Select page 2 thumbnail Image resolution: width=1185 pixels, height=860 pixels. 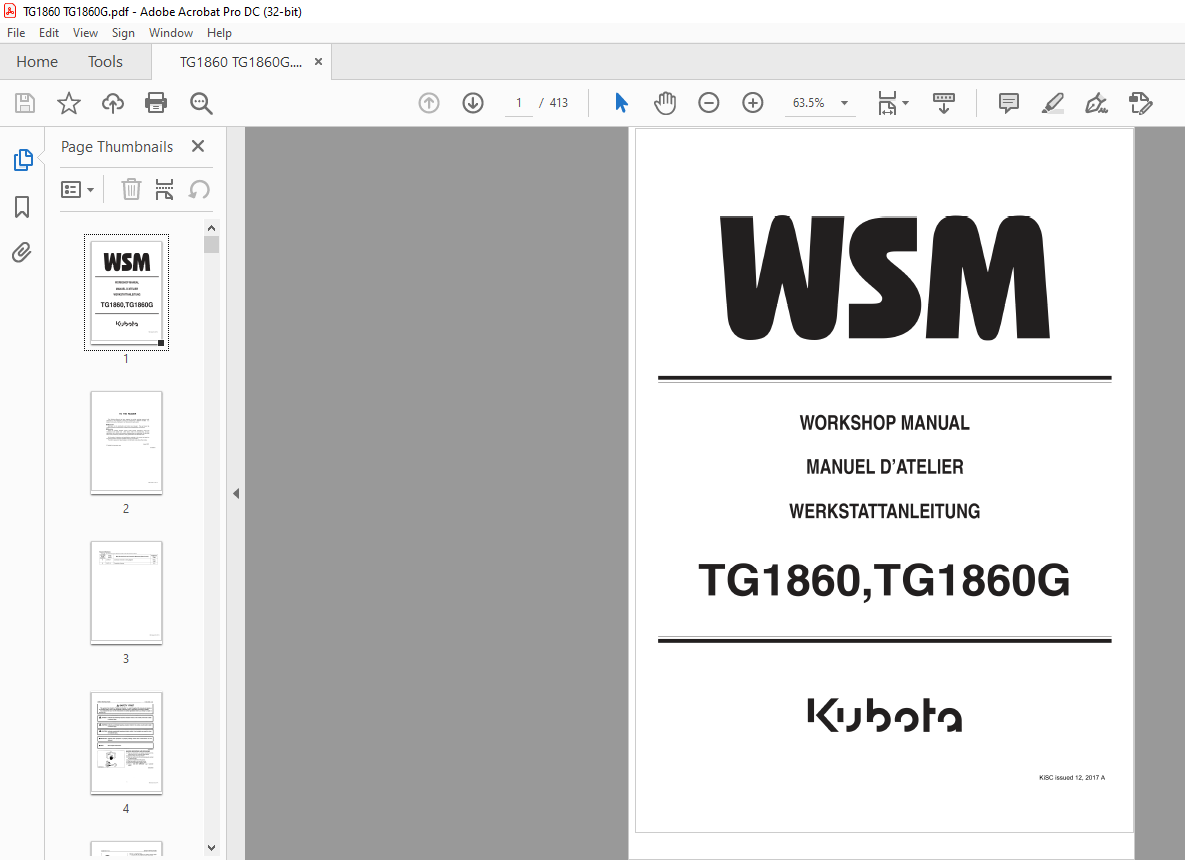[x=126, y=443]
